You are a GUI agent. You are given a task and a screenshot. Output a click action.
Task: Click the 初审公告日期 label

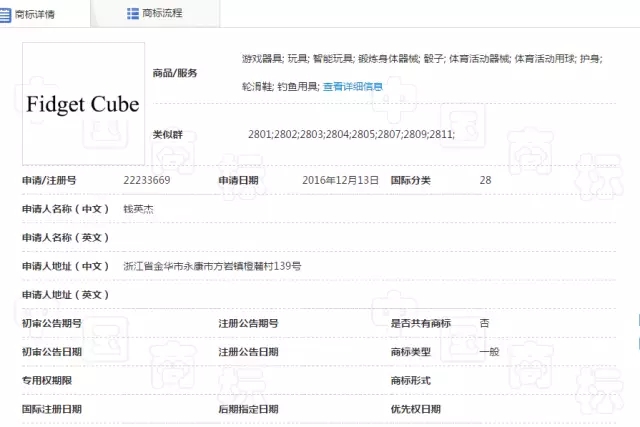[52, 352]
